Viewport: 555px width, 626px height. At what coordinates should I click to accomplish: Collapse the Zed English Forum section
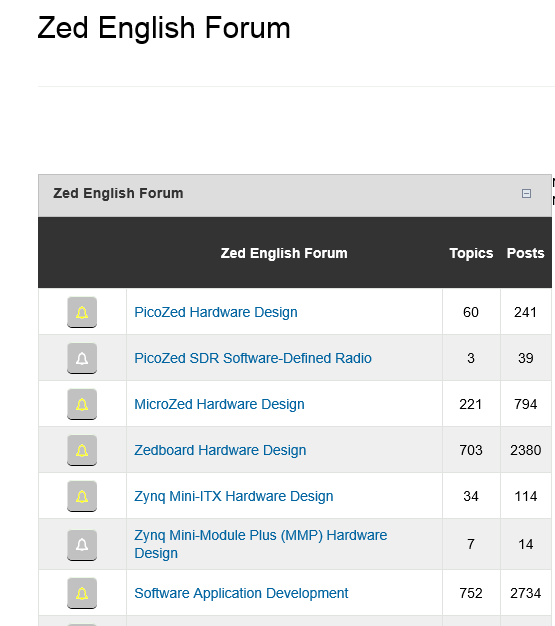526,194
